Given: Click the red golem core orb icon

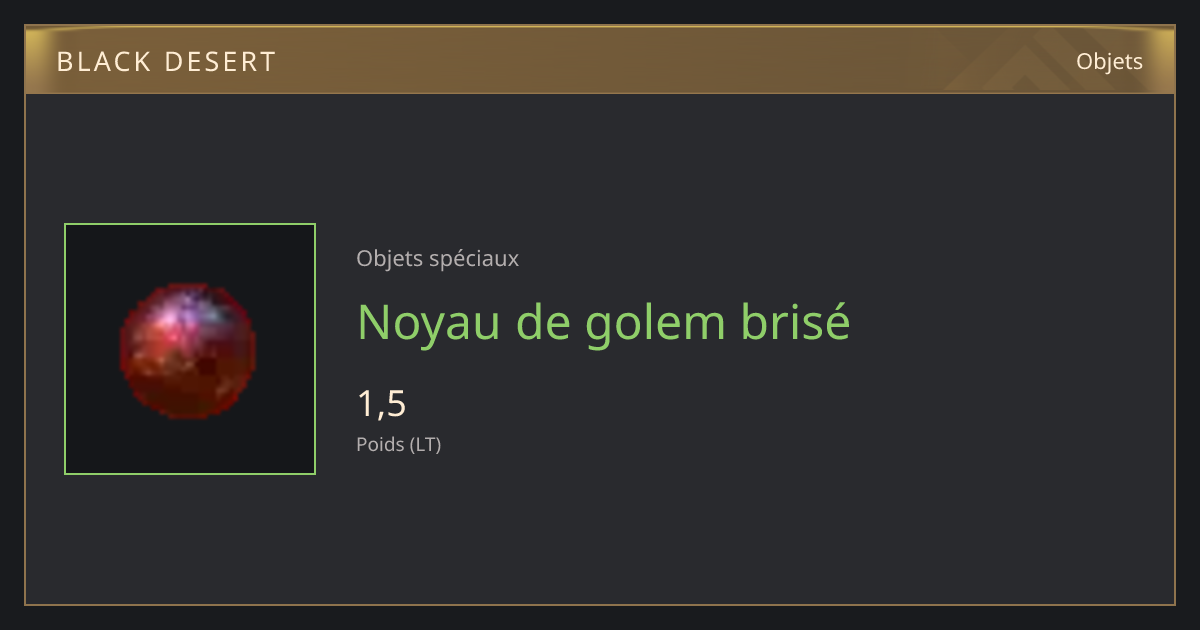Looking at the screenshot, I should pyautogui.click(x=189, y=349).
